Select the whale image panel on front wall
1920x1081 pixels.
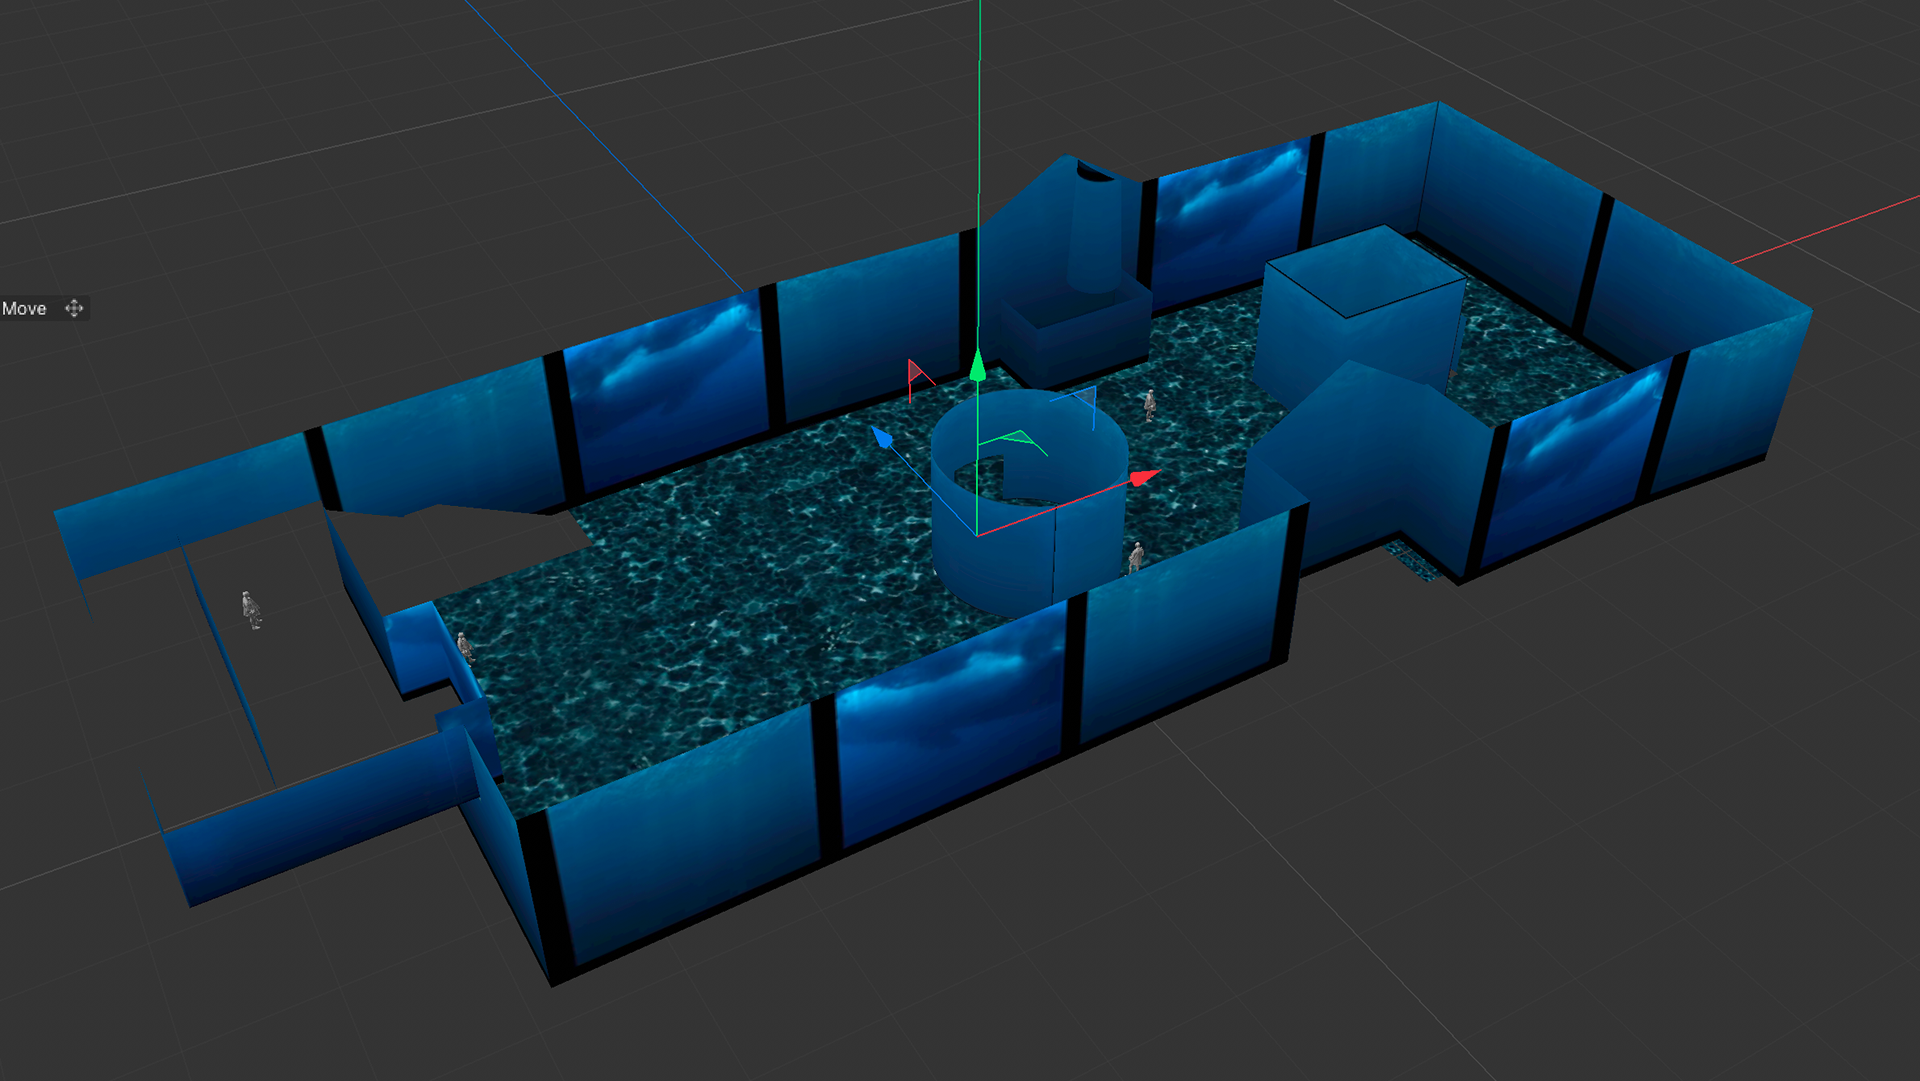click(950, 730)
